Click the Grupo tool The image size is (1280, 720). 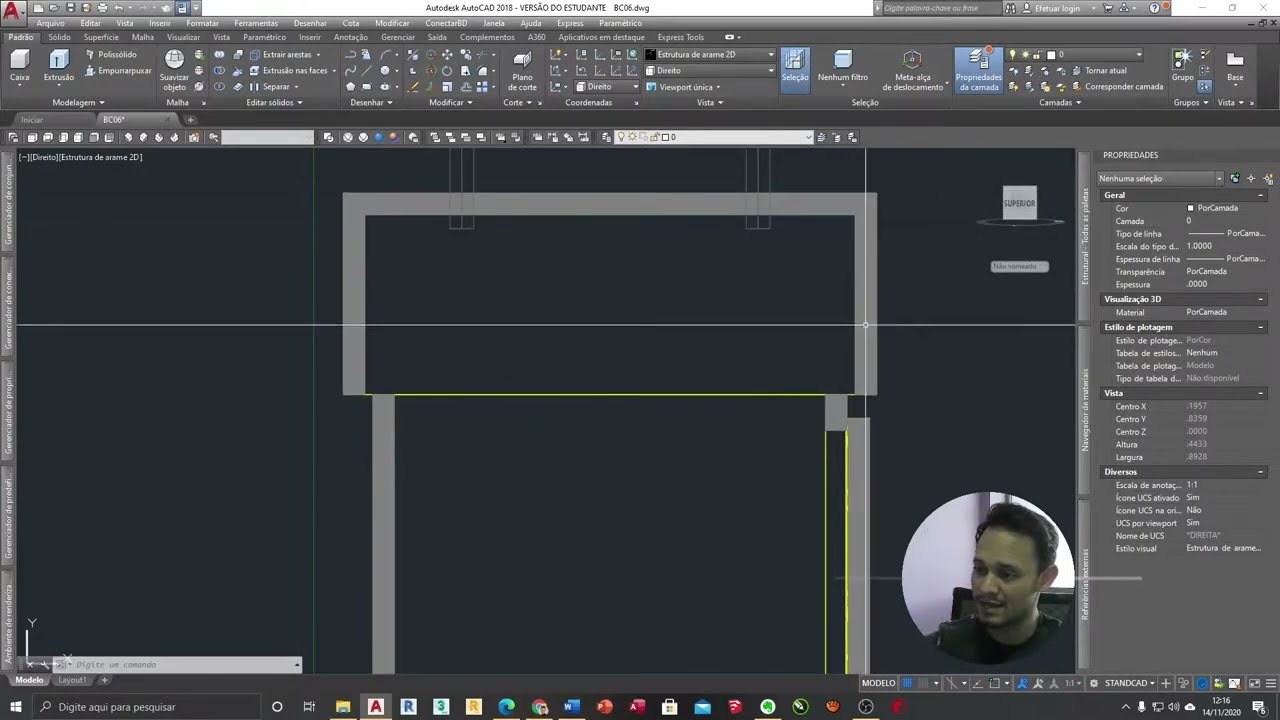pos(1183,66)
